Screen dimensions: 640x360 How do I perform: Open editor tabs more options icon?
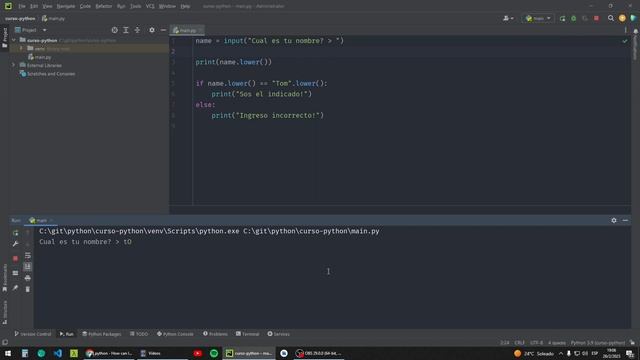pos(625,30)
